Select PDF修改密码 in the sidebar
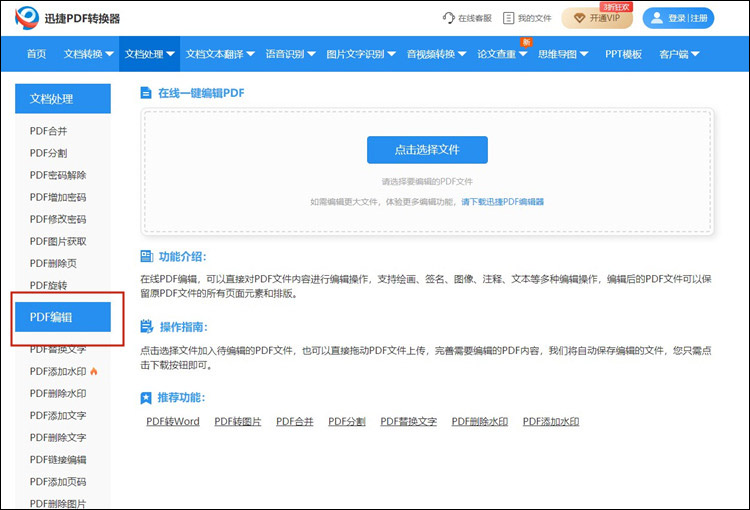 [x=58, y=219]
